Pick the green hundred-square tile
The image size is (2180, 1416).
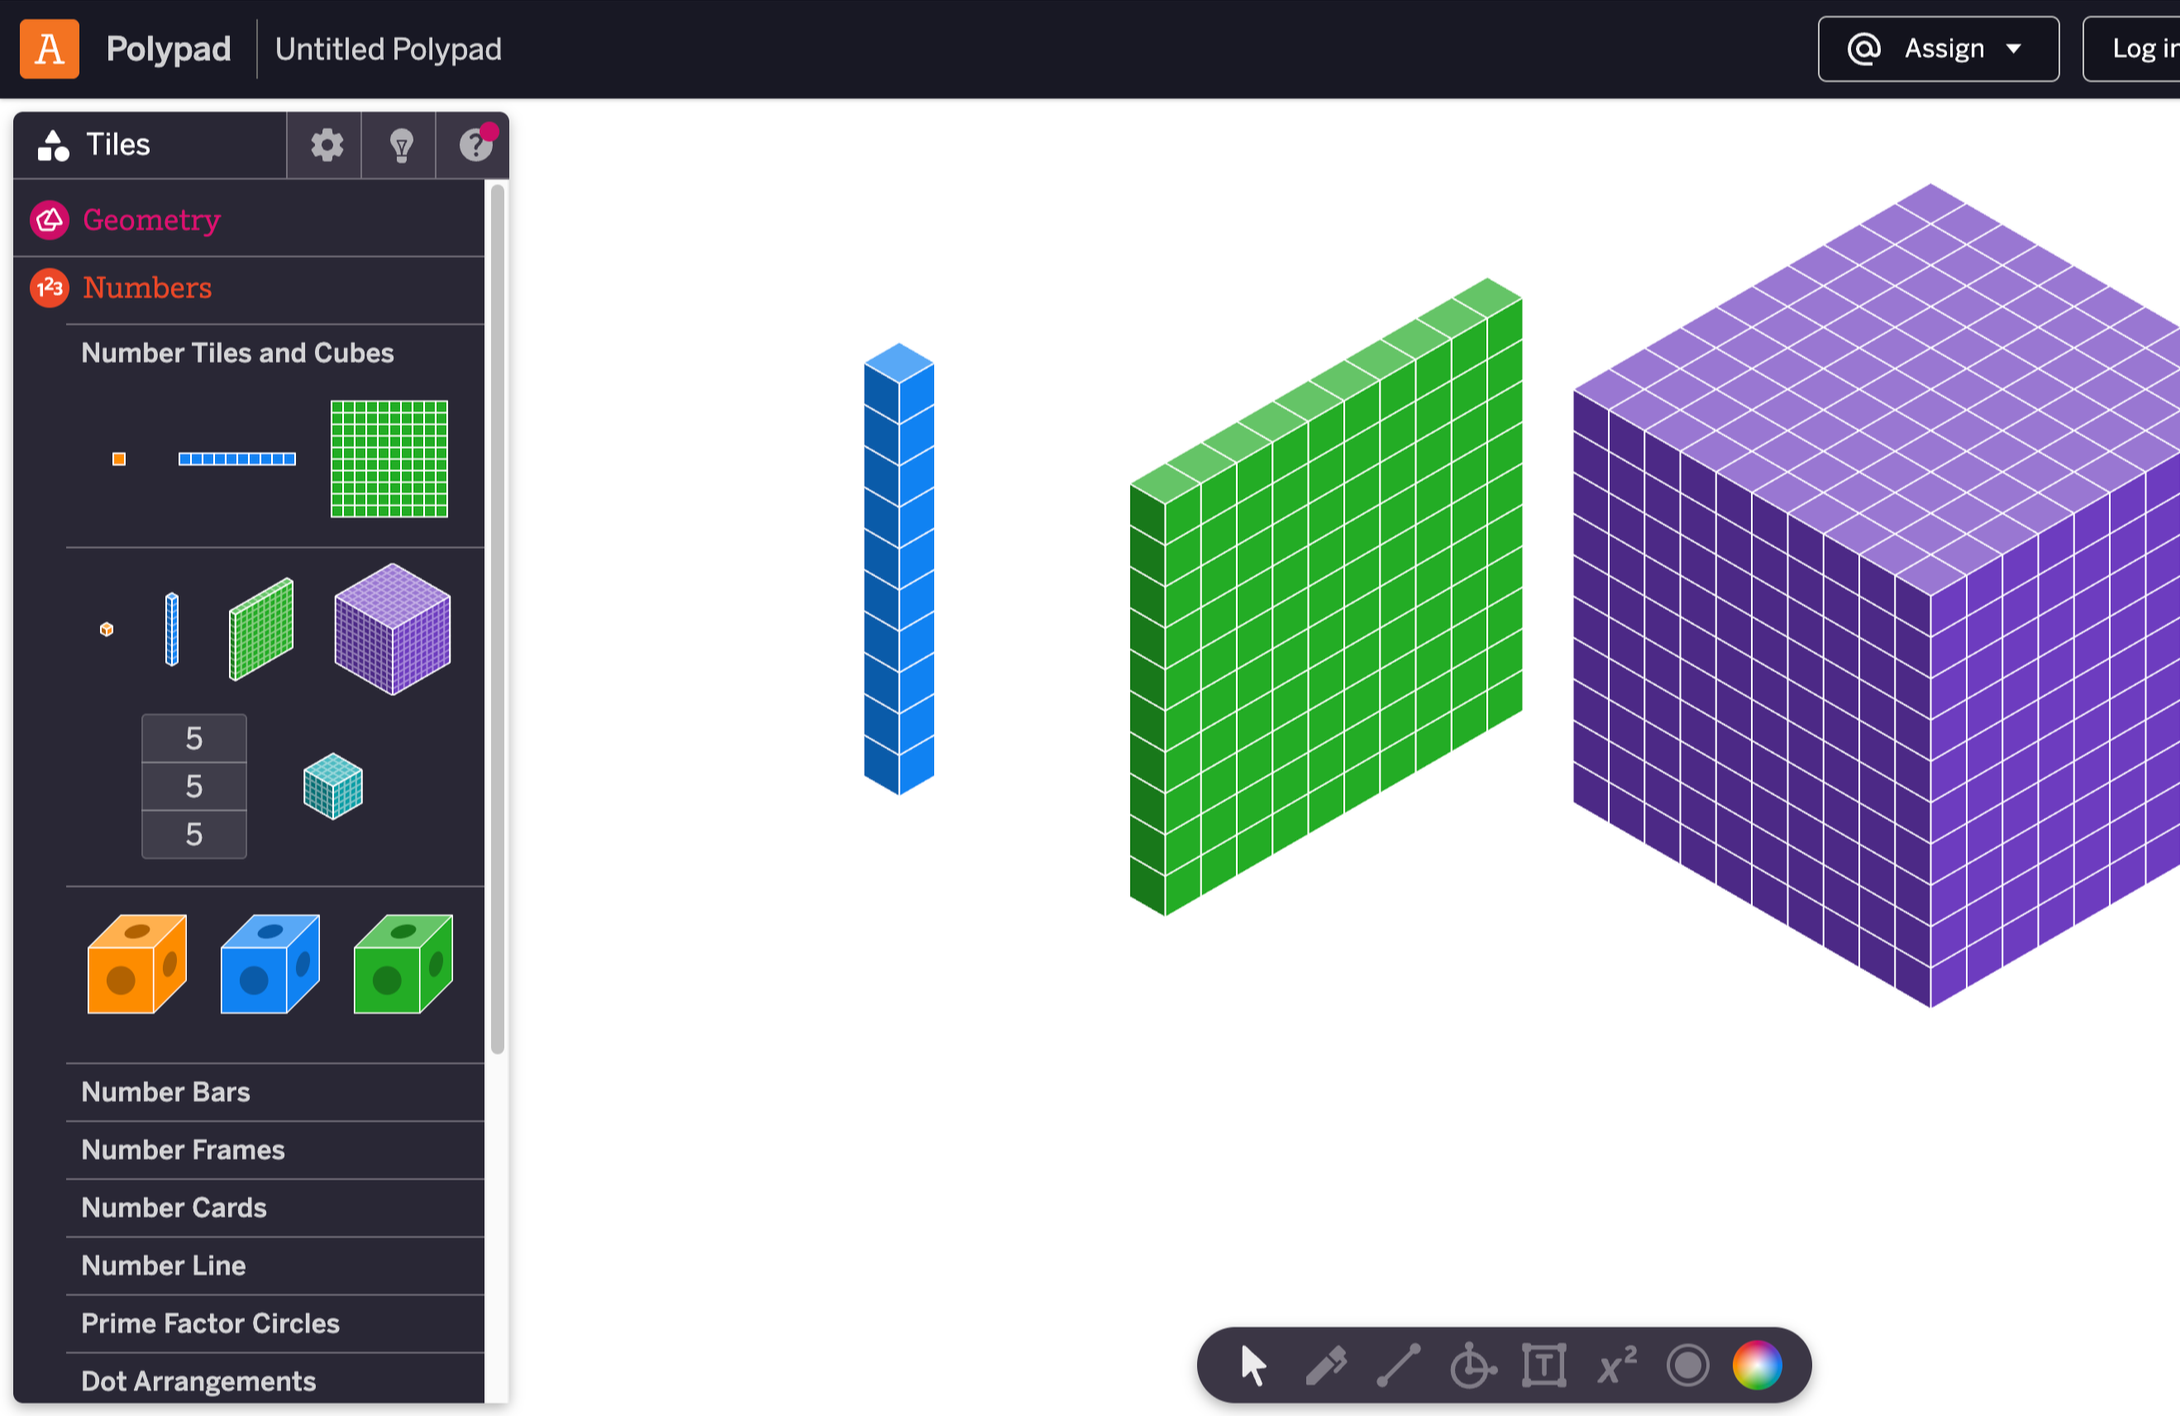click(389, 459)
